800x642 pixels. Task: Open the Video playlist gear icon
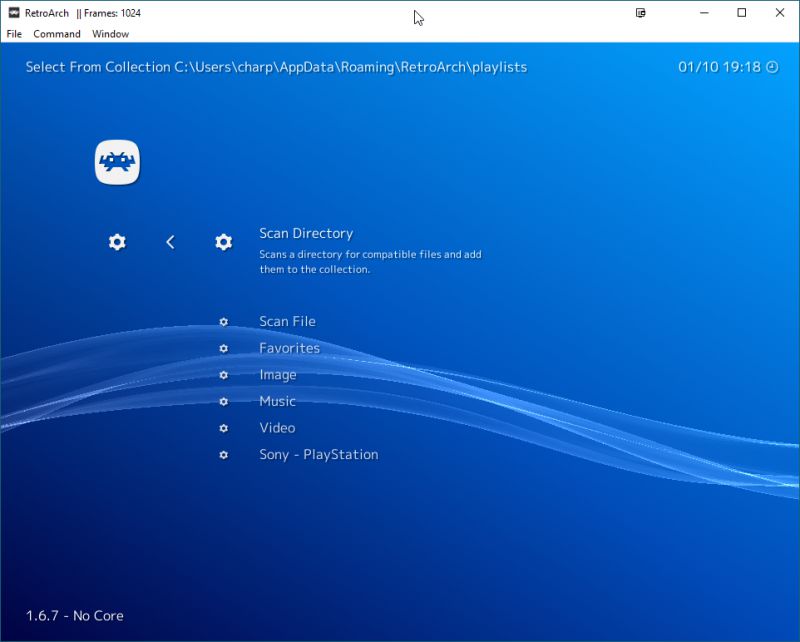coord(222,428)
